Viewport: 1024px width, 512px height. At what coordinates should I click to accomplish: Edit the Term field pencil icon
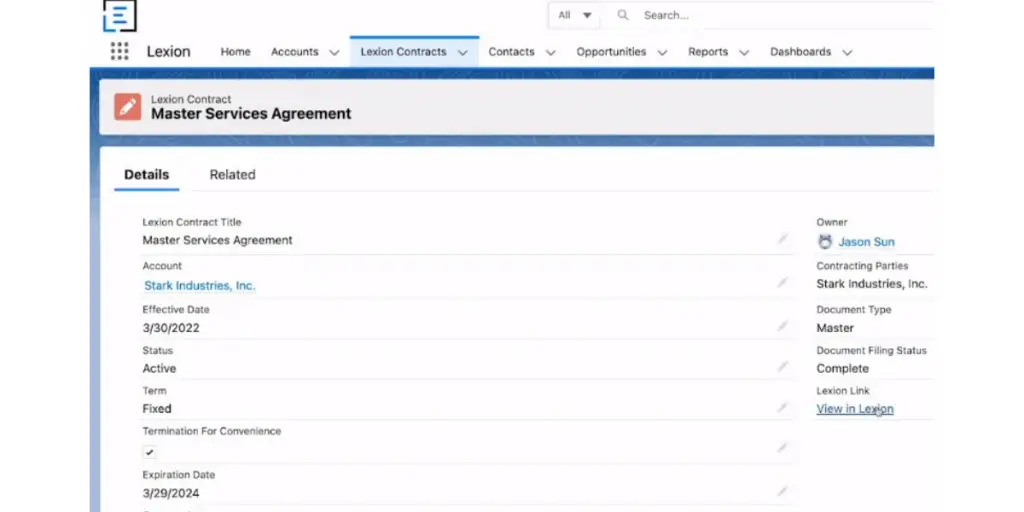click(x=782, y=408)
